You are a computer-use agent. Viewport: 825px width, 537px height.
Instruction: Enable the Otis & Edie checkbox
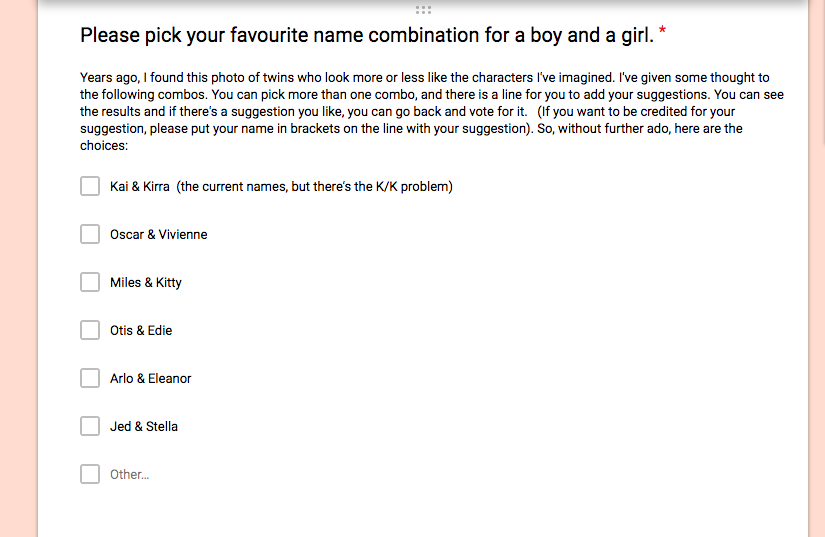pyautogui.click(x=90, y=330)
